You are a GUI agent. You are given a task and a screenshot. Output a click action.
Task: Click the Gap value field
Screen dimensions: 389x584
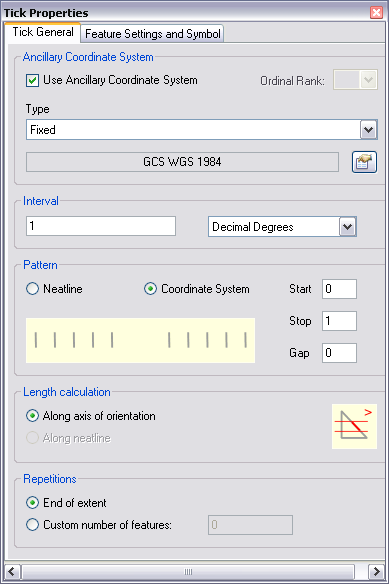(339, 353)
